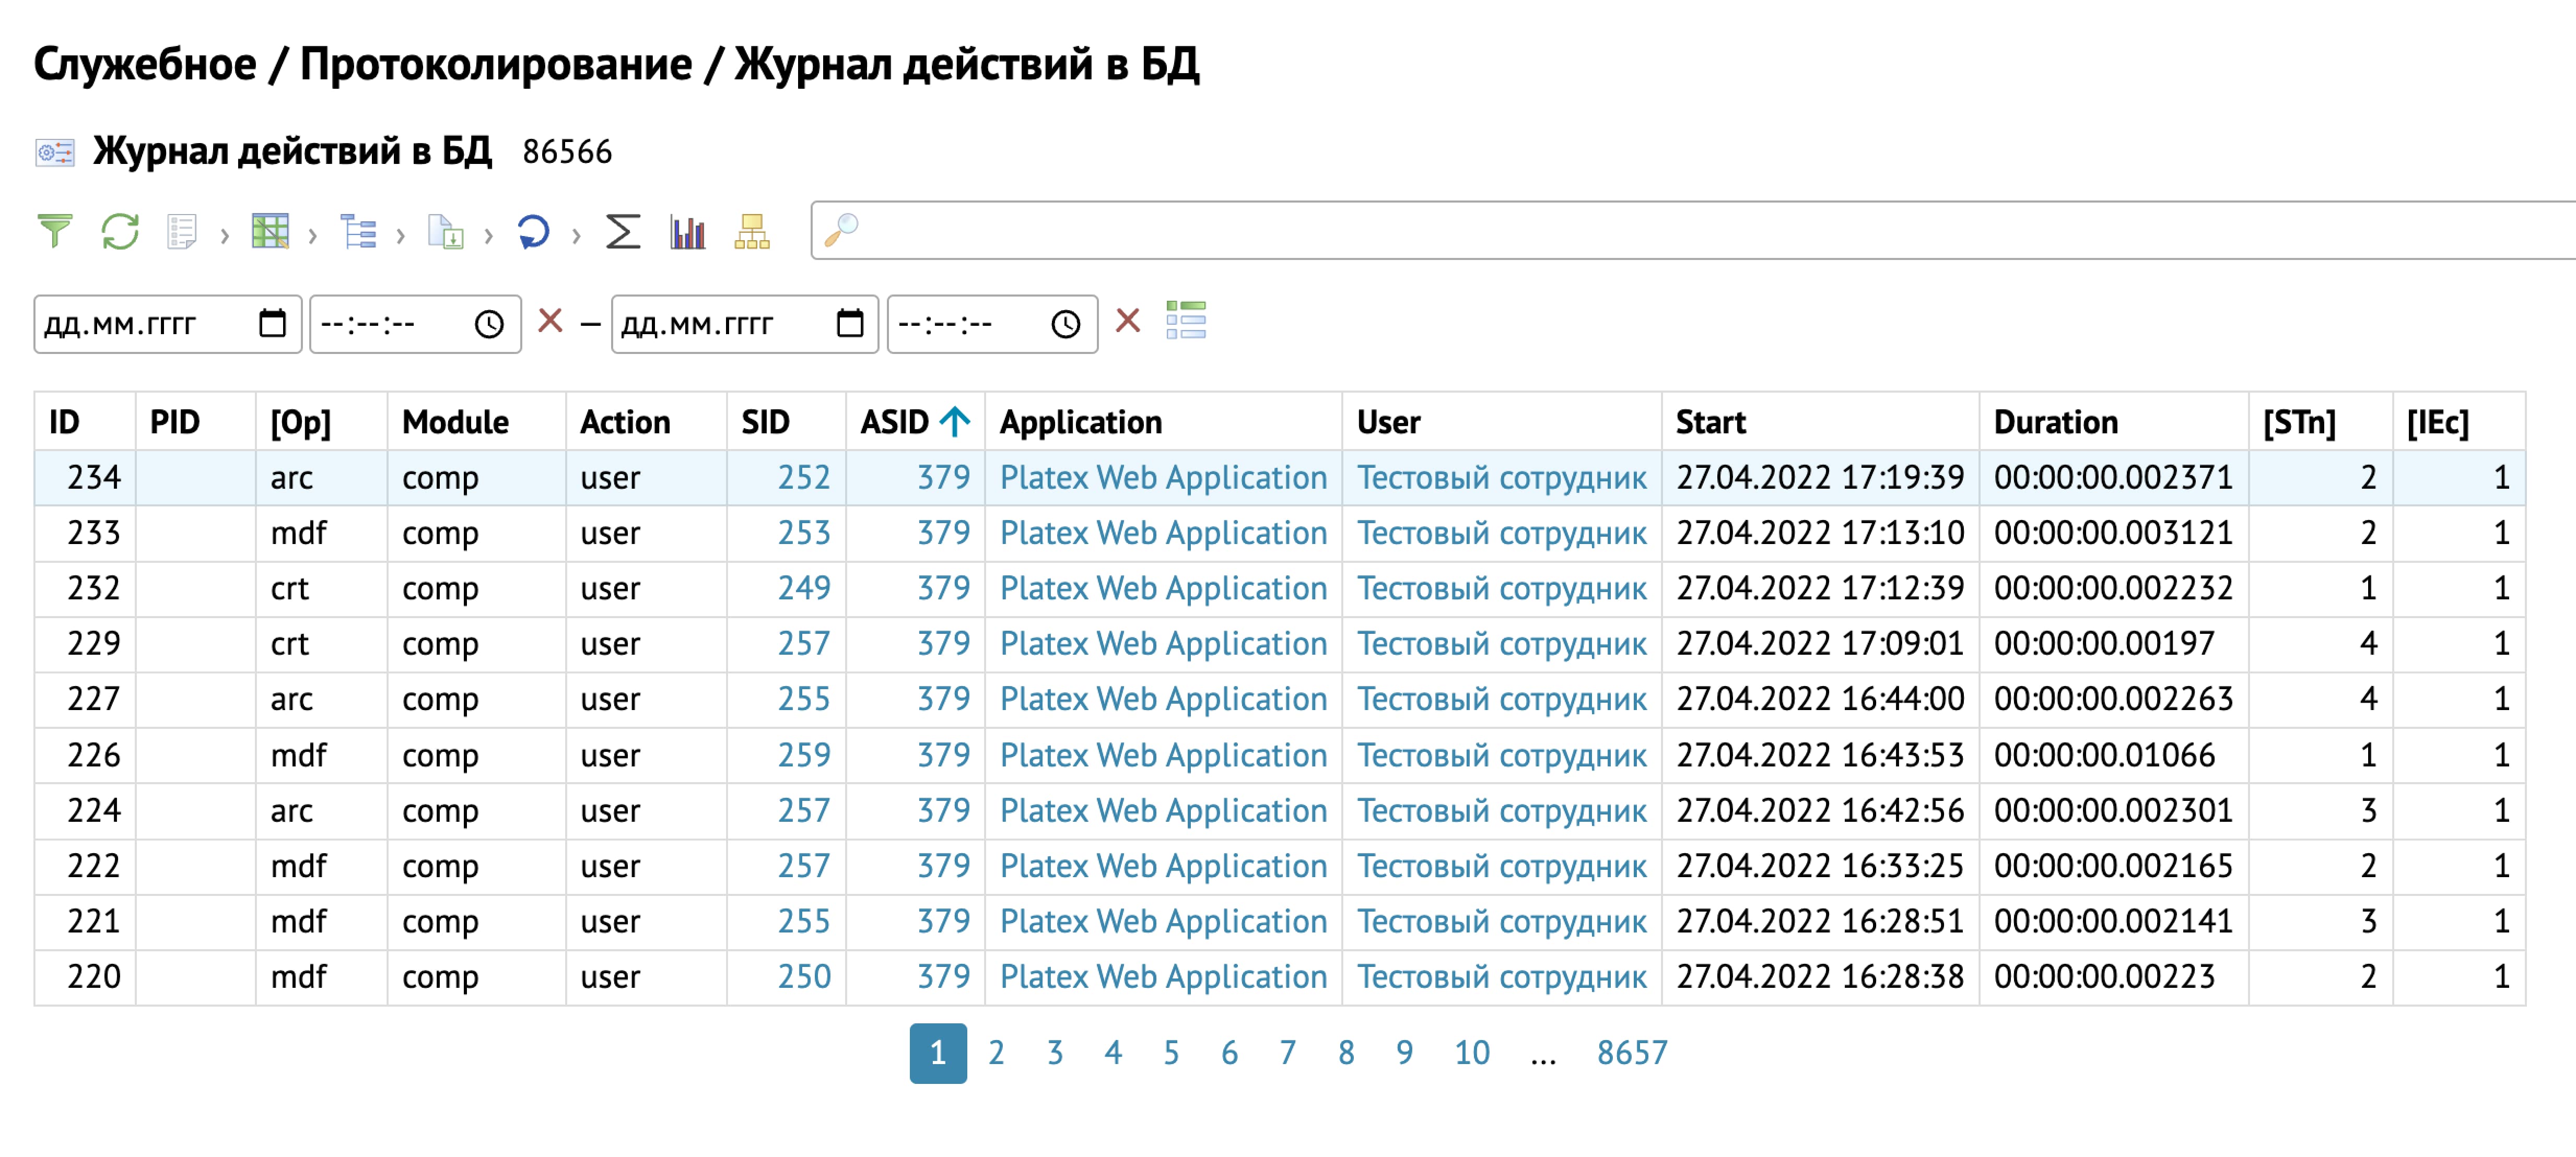Open clock picker in second time field
This screenshot has width=2576, height=1157.
(1066, 323)
